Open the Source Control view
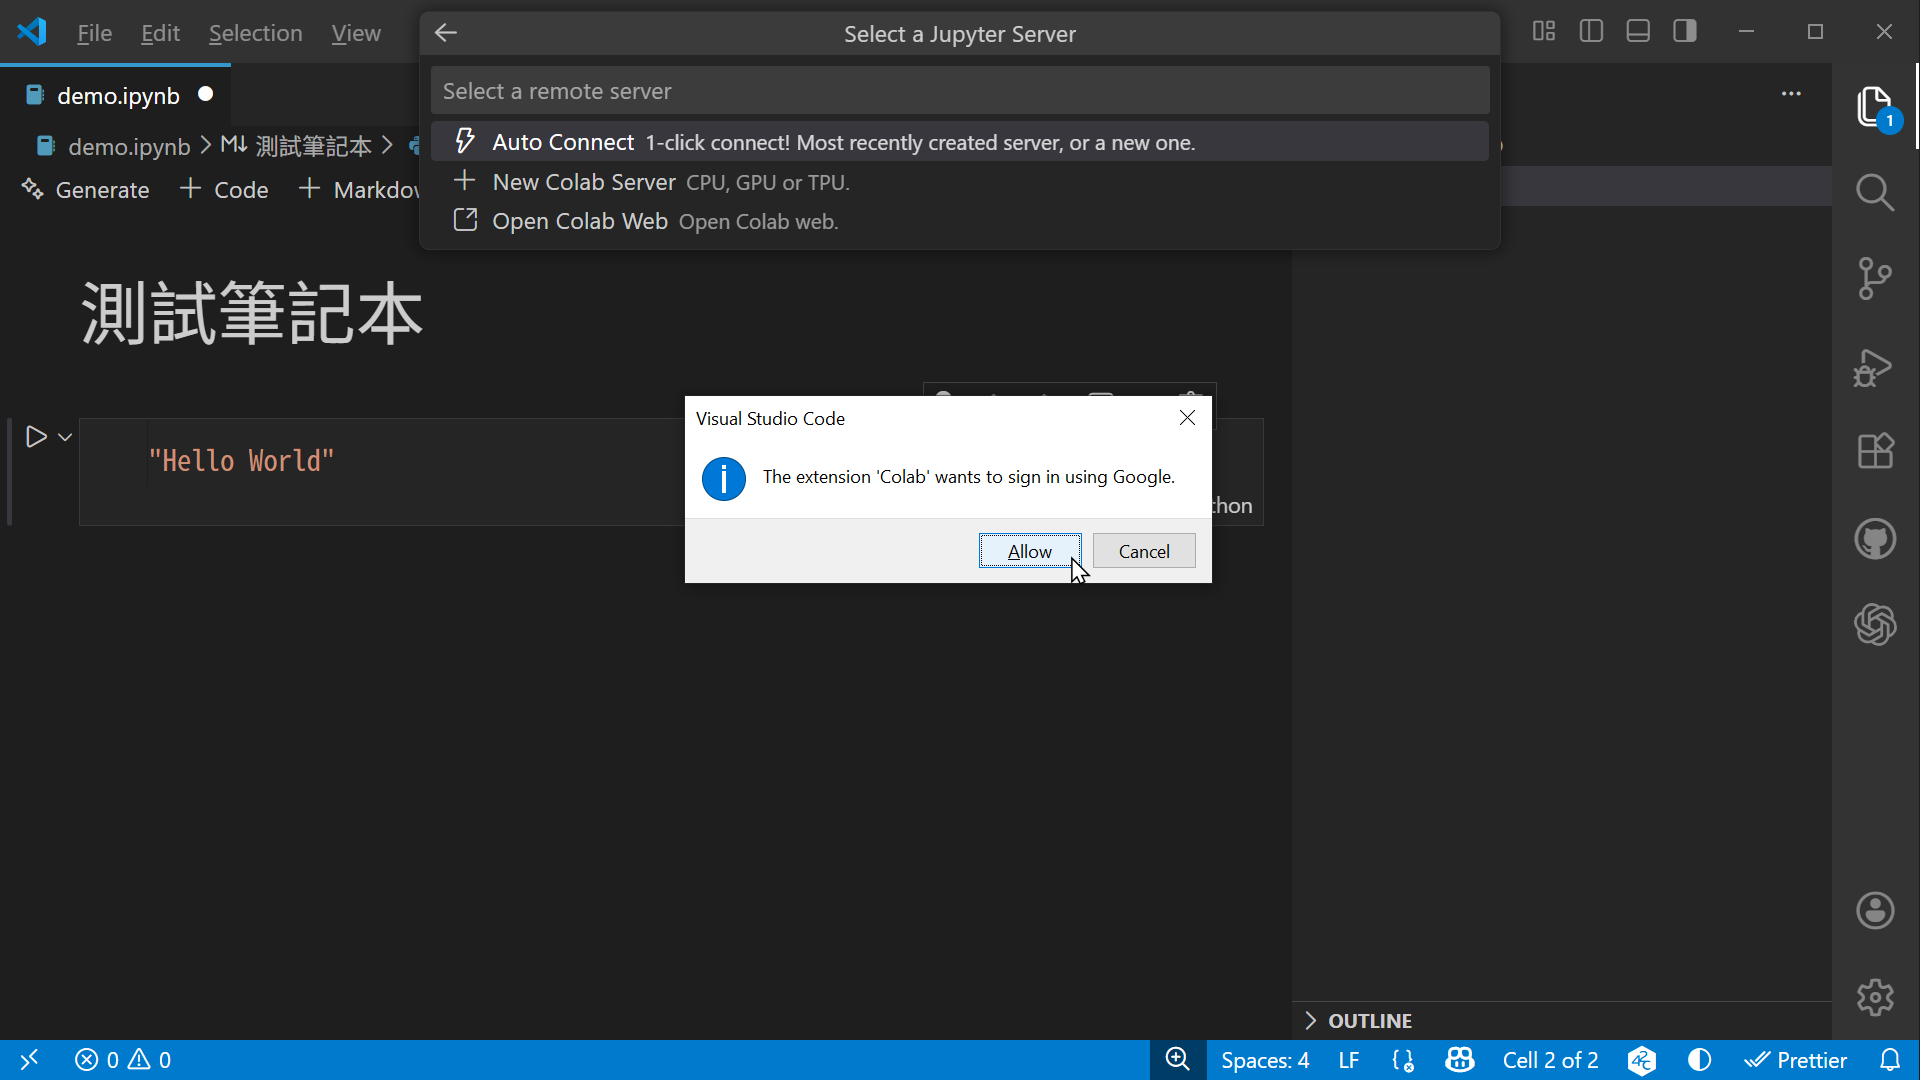The width and height of the screenshot is (1920, 1080). [x=1875, y=279]
